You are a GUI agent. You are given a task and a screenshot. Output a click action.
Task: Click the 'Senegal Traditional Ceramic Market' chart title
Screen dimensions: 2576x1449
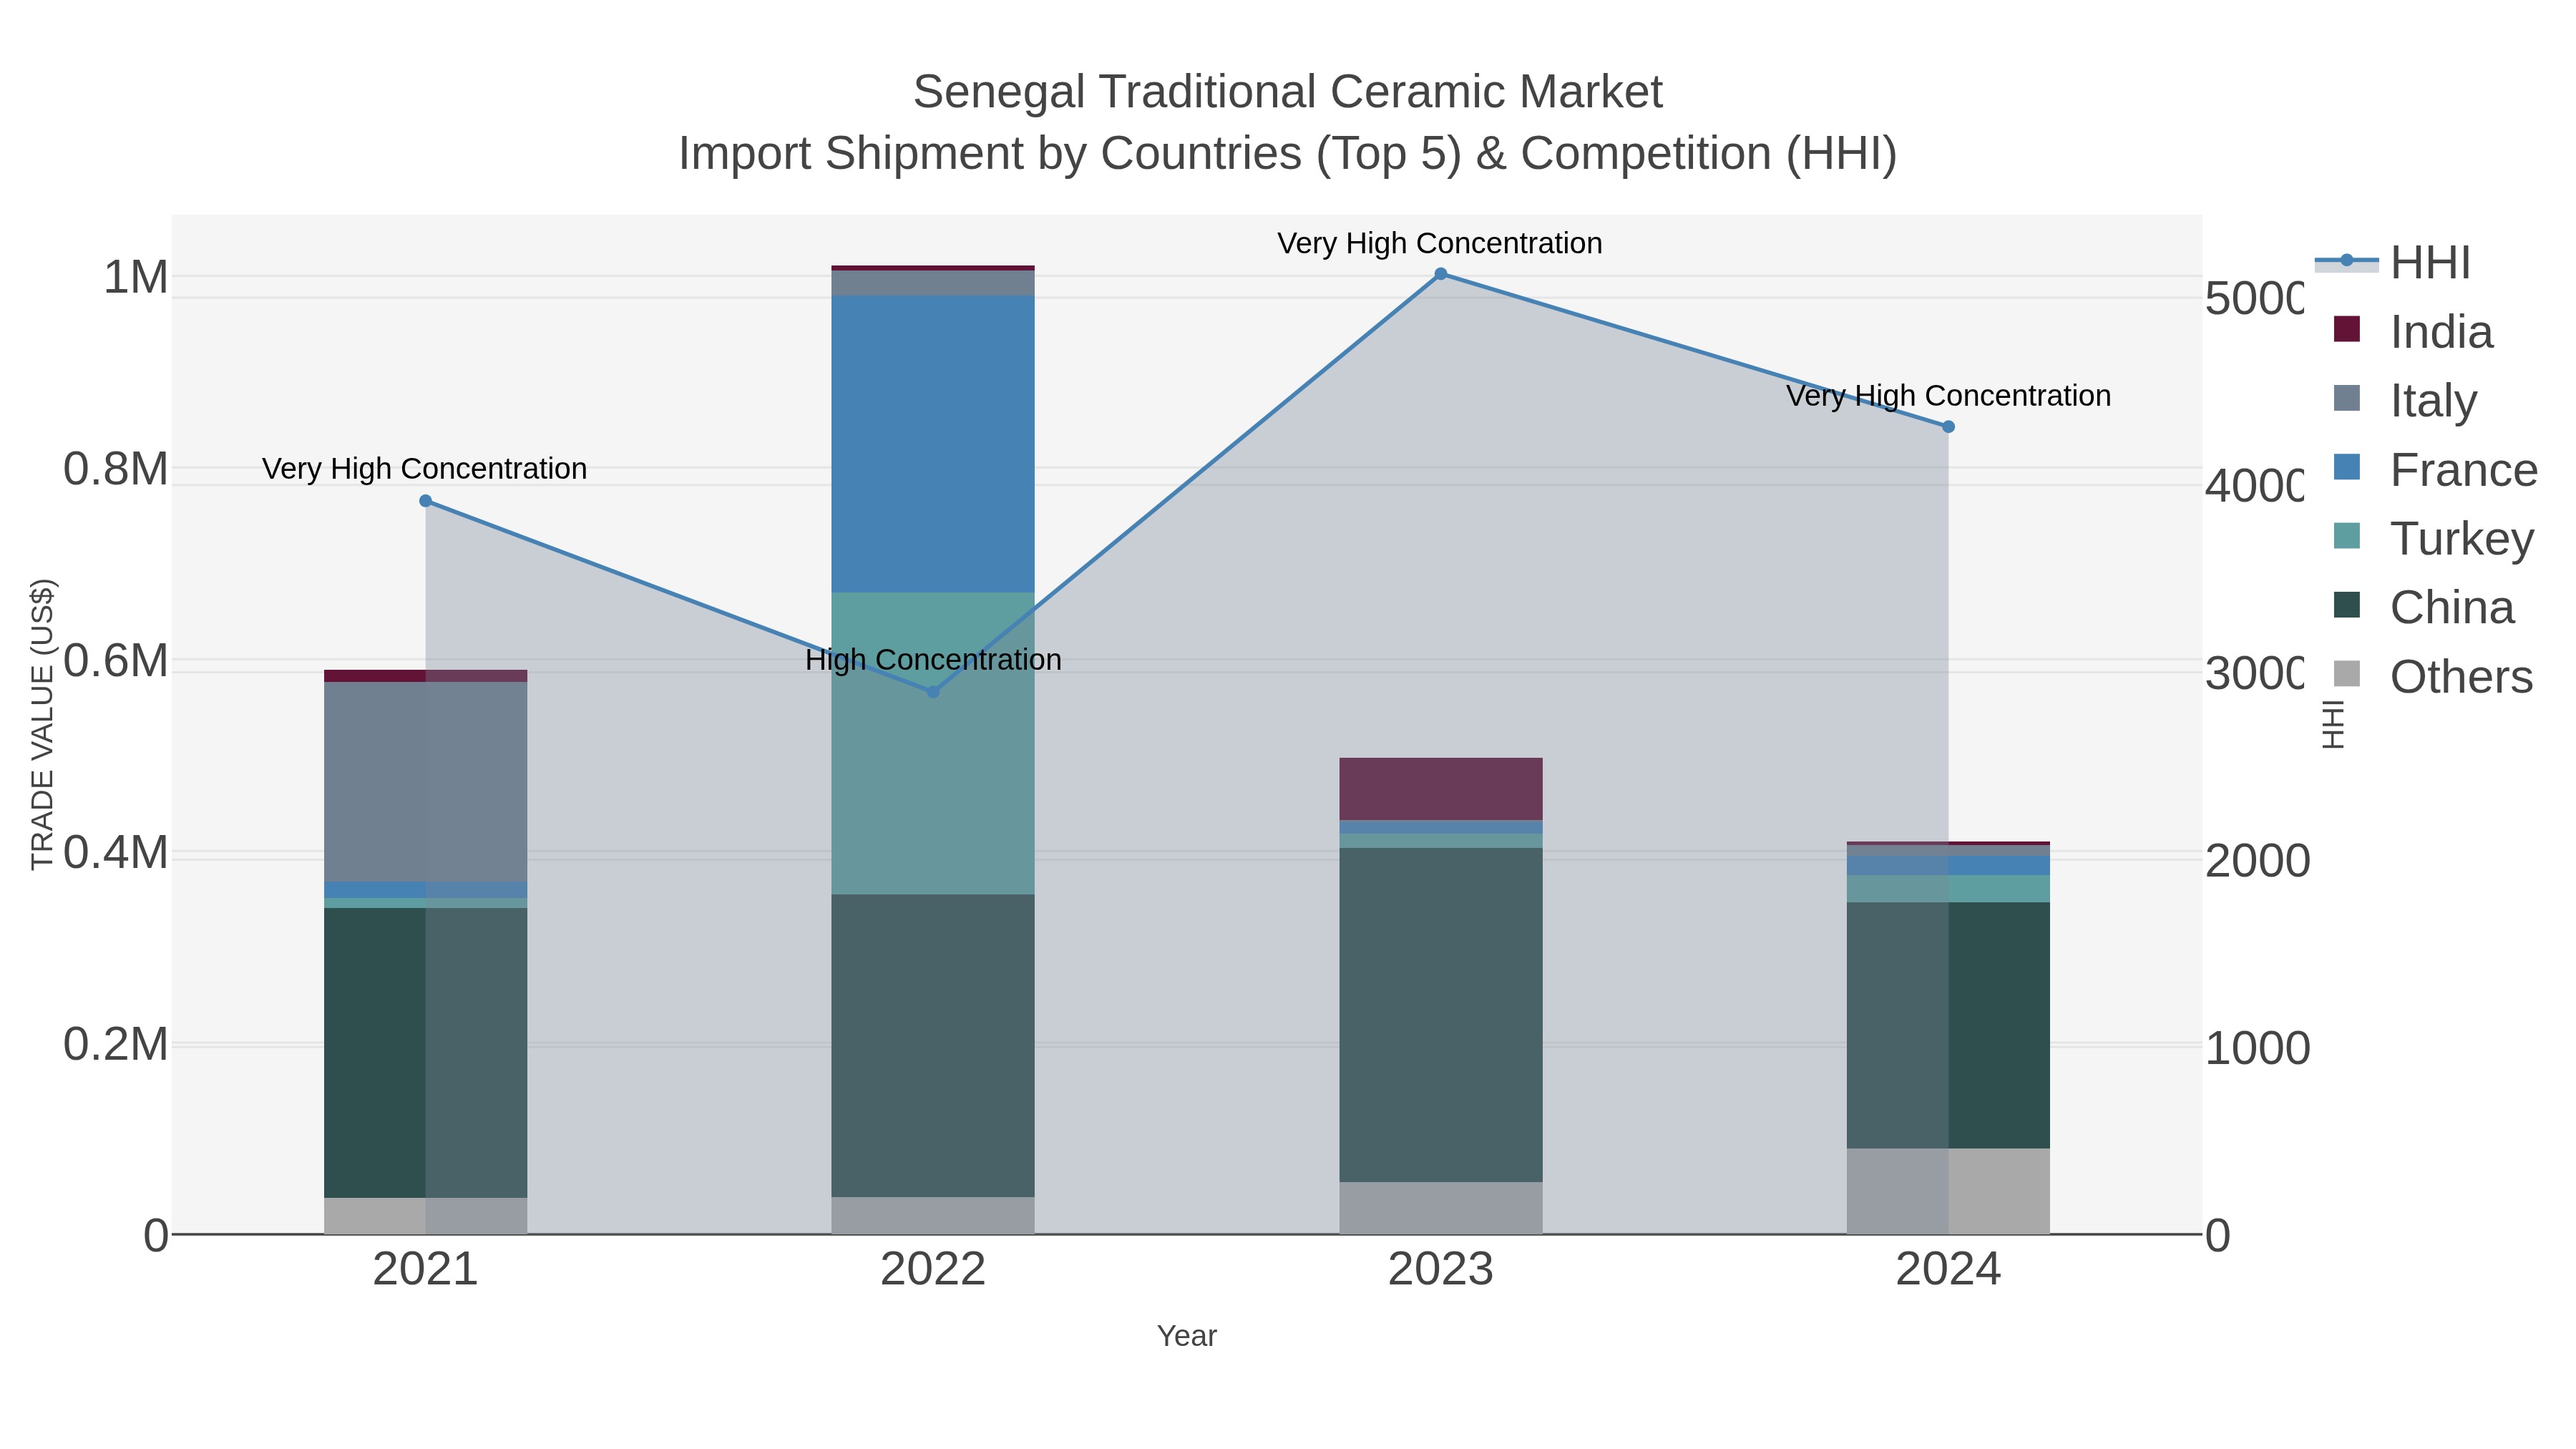[1288, 92]
